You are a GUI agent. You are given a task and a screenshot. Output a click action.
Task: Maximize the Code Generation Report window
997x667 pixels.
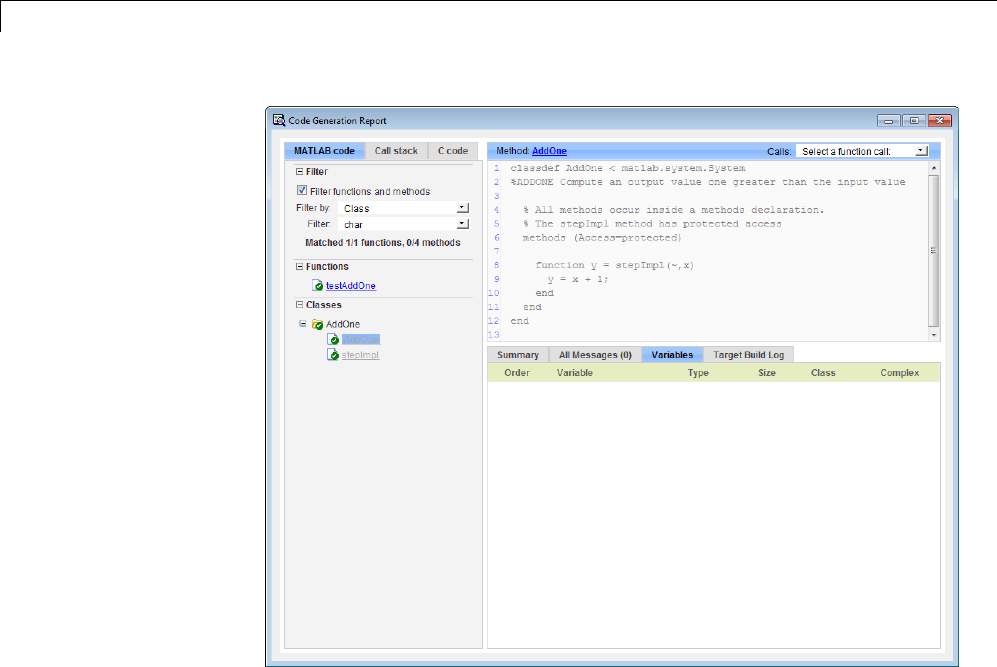click(914, 120)
